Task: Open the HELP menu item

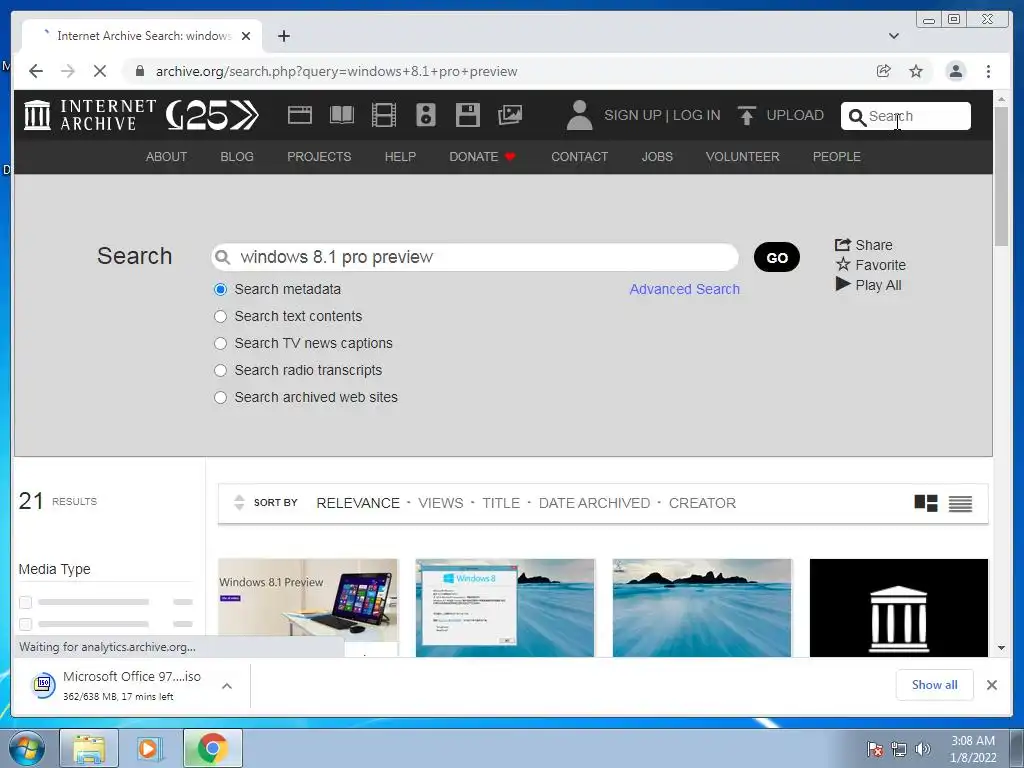Action: (400, 157)
